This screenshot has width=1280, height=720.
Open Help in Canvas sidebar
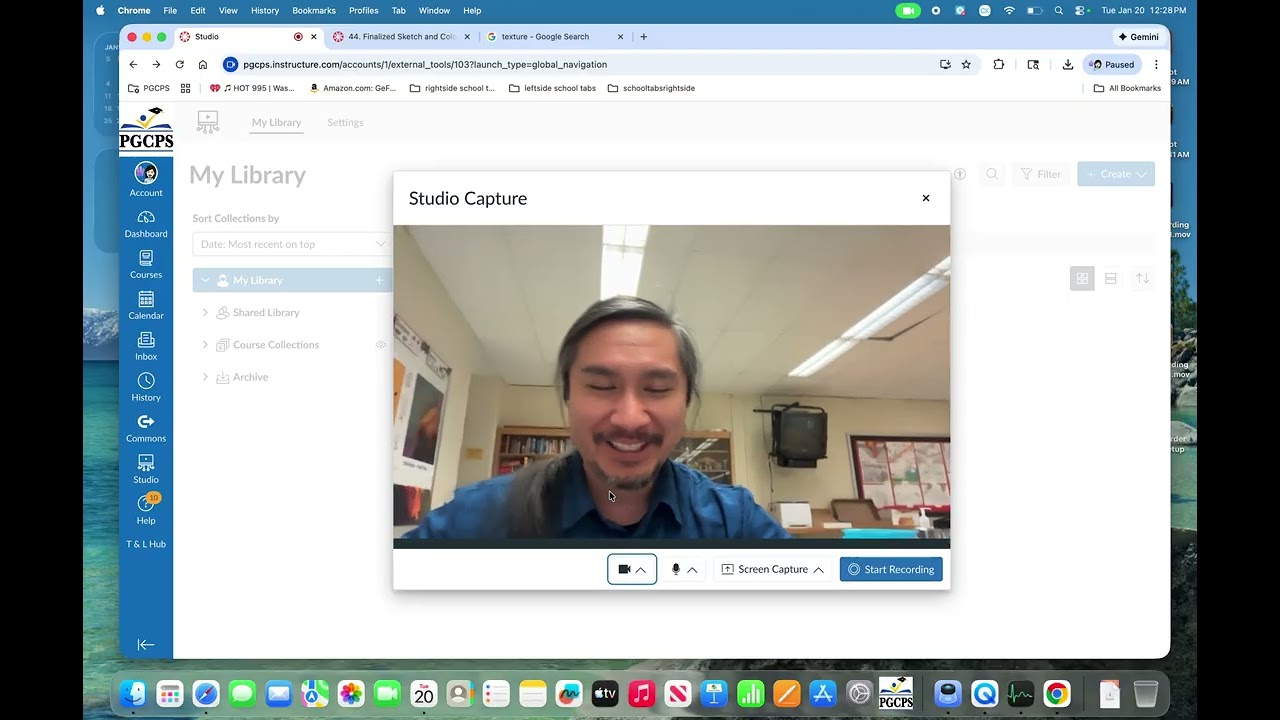(146, 510)
